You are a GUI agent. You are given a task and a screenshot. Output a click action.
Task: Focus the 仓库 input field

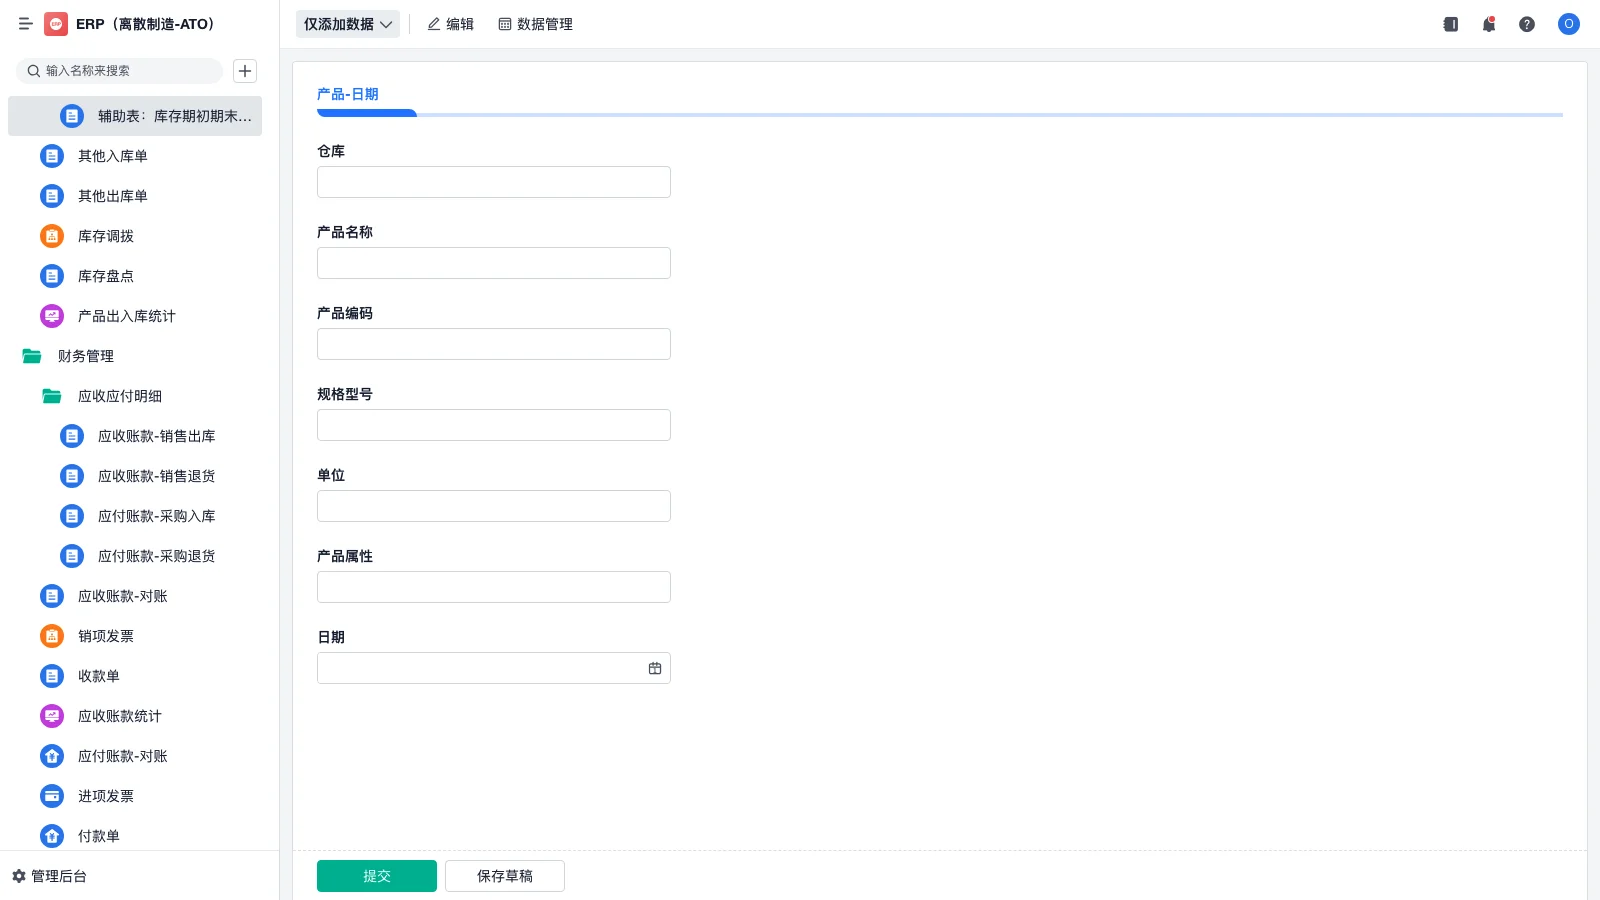tap(493, 182)
